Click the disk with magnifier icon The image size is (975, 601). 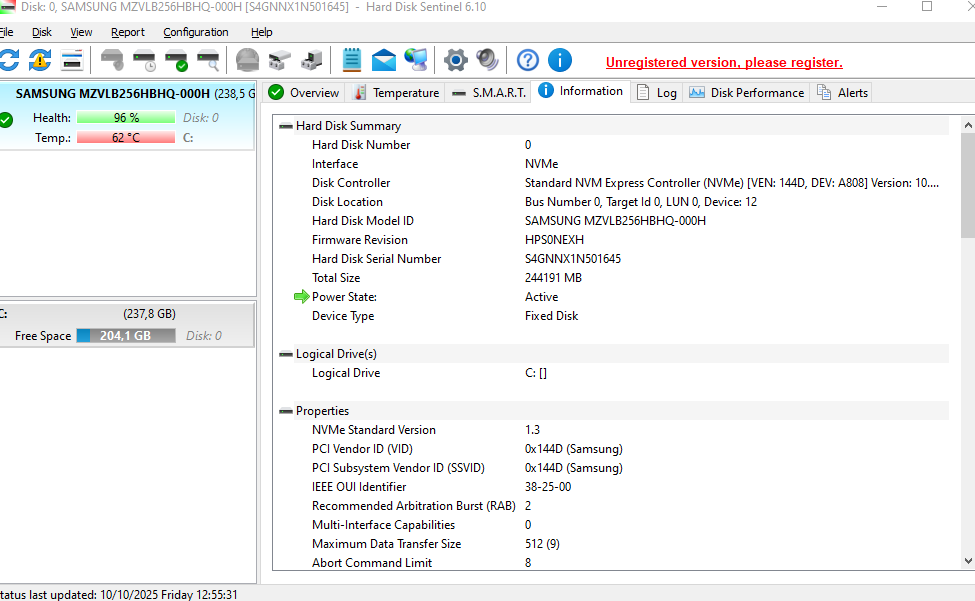tap(208, 61)
